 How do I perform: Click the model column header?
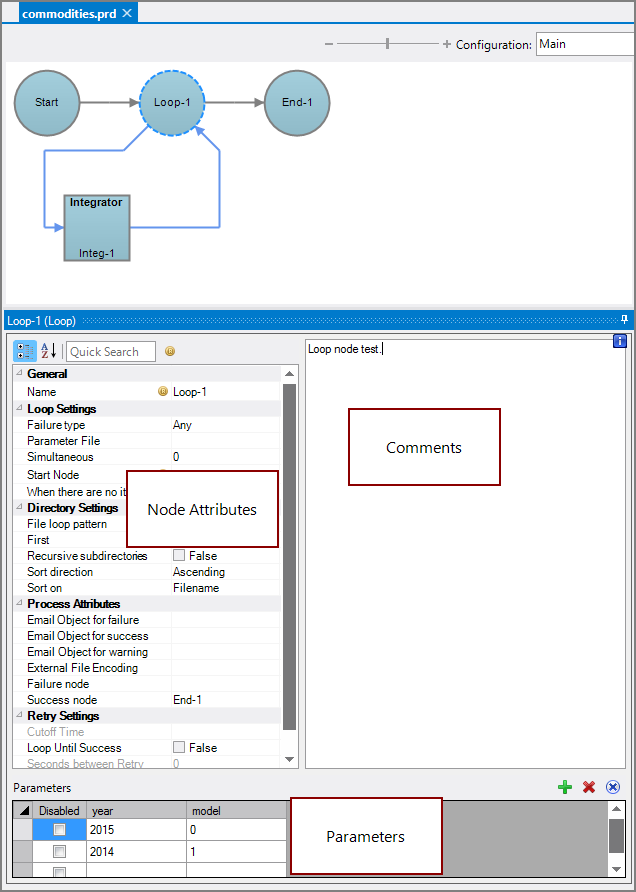[237, 811]
